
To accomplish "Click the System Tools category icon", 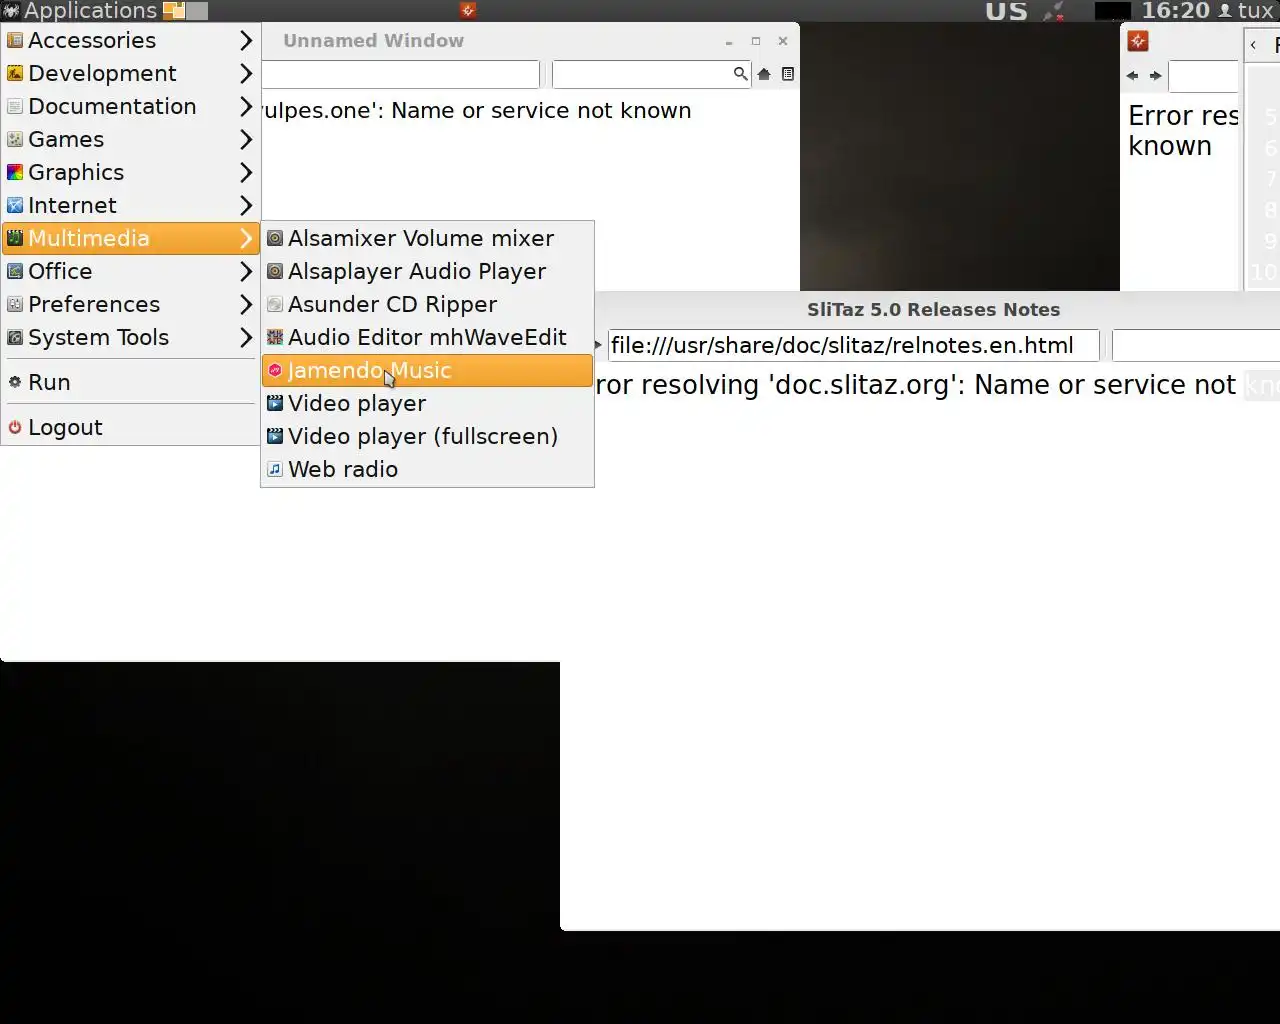I will pyautogui.click(x=15, y=338).
